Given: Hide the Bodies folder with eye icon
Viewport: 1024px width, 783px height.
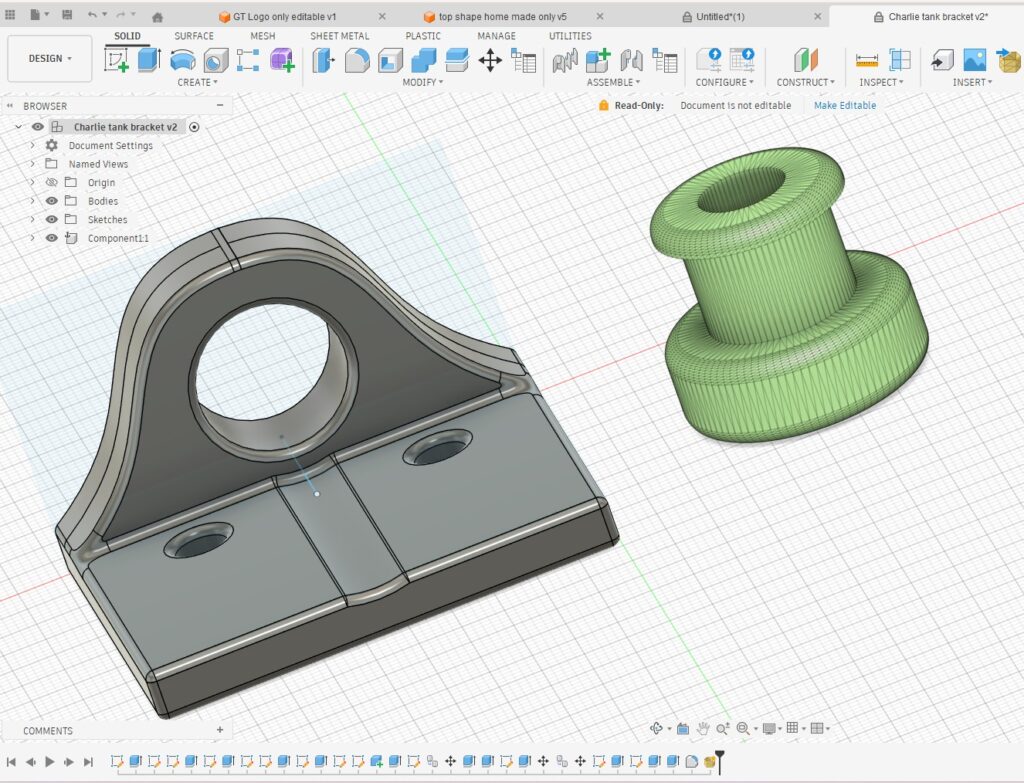Looking at the screenshot, I should [52, 201].
